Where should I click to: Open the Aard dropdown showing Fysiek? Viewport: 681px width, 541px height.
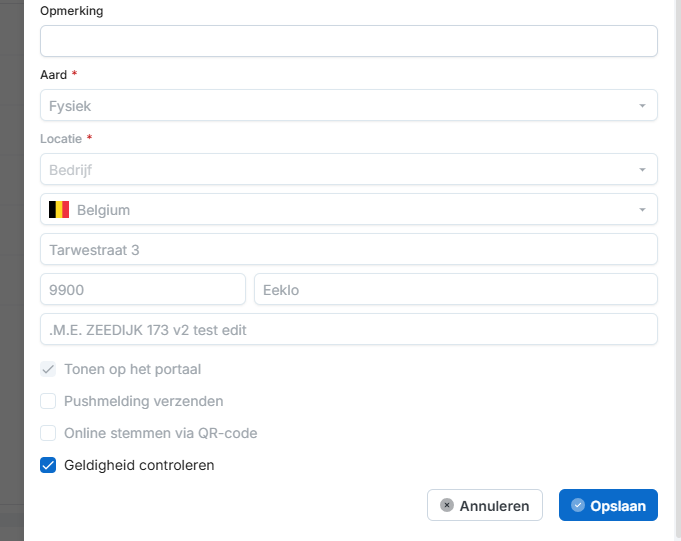[x=340, y=106]
